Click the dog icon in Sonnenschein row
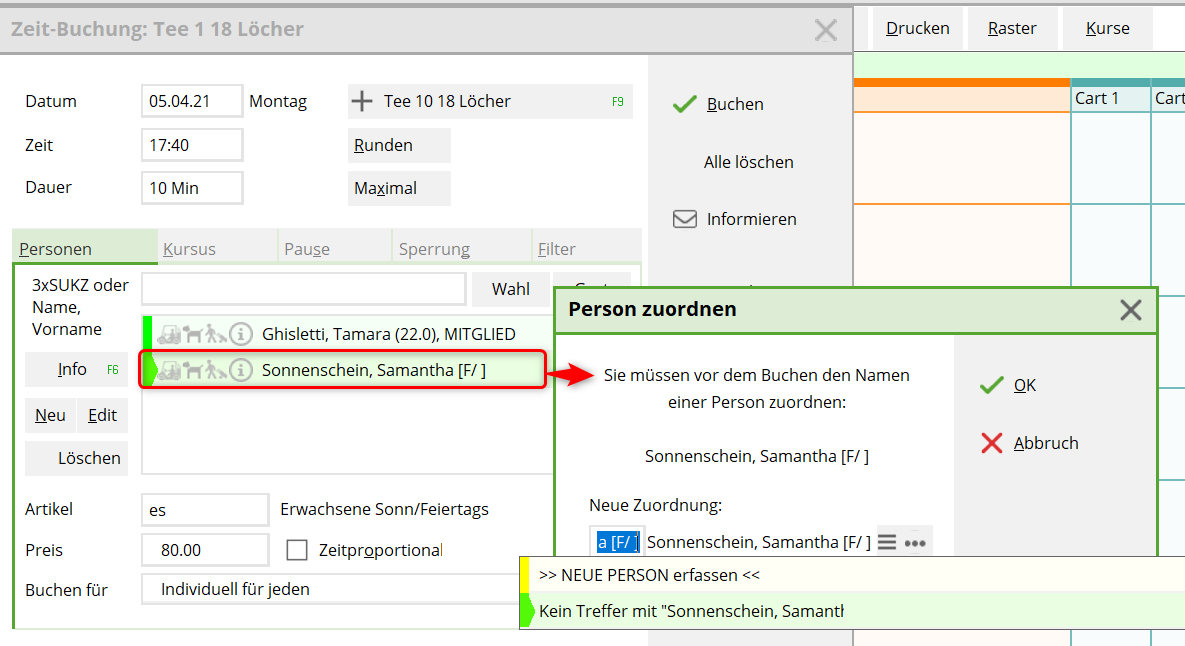 pos(193,369)
